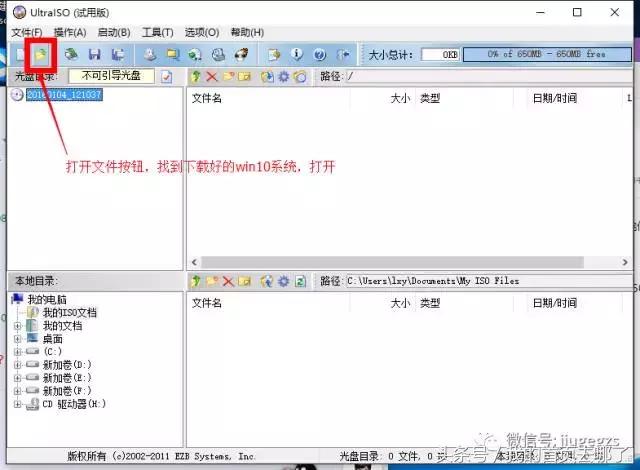Expand the 新加卷(E:) tree node
The width and height of the screenshot is (640, 470).
coord(18,378)
